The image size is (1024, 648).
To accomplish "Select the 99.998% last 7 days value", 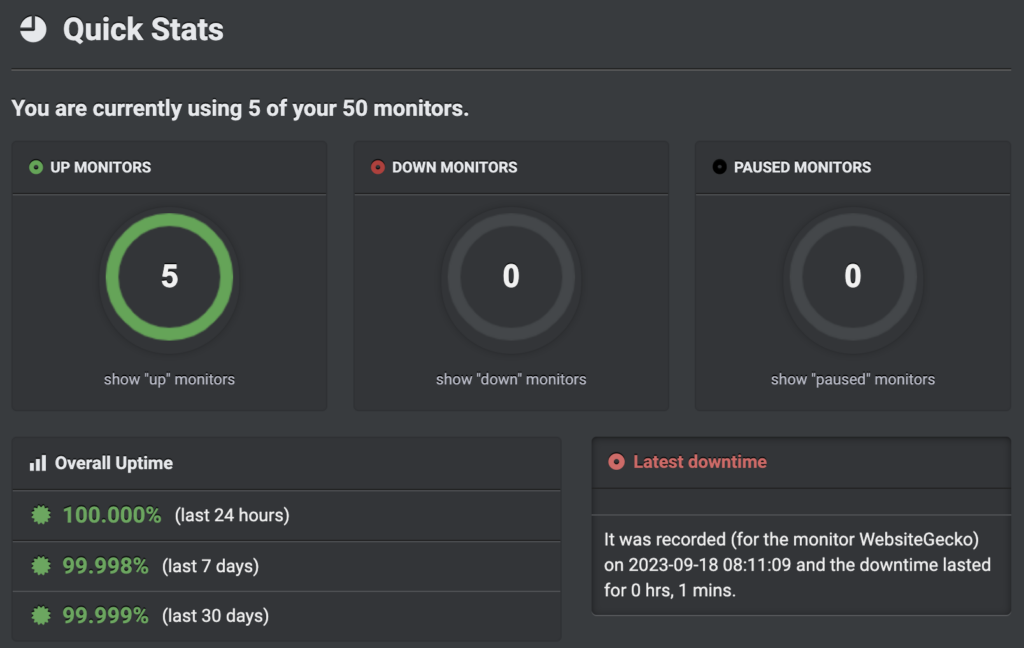I will (x=105, y=566).
